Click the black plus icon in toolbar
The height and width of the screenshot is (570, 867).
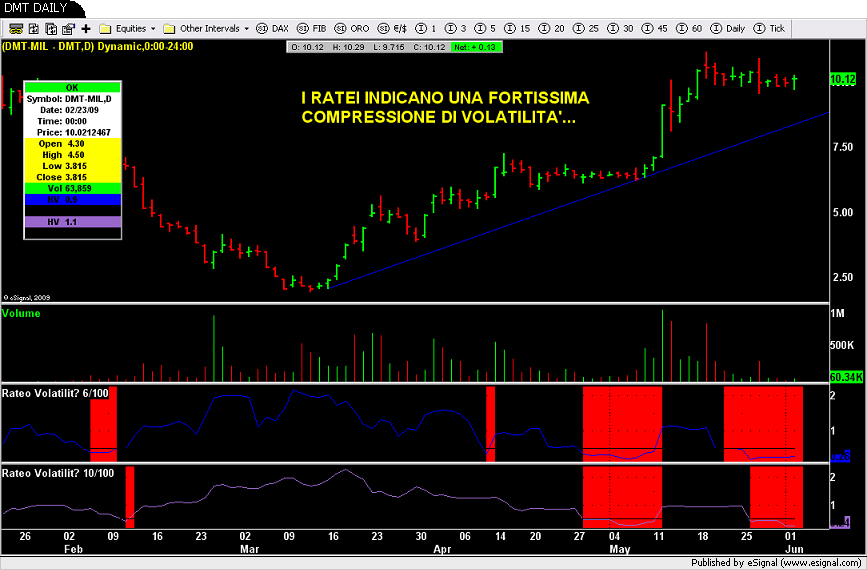pyautogui.click(x=86, y=28)
